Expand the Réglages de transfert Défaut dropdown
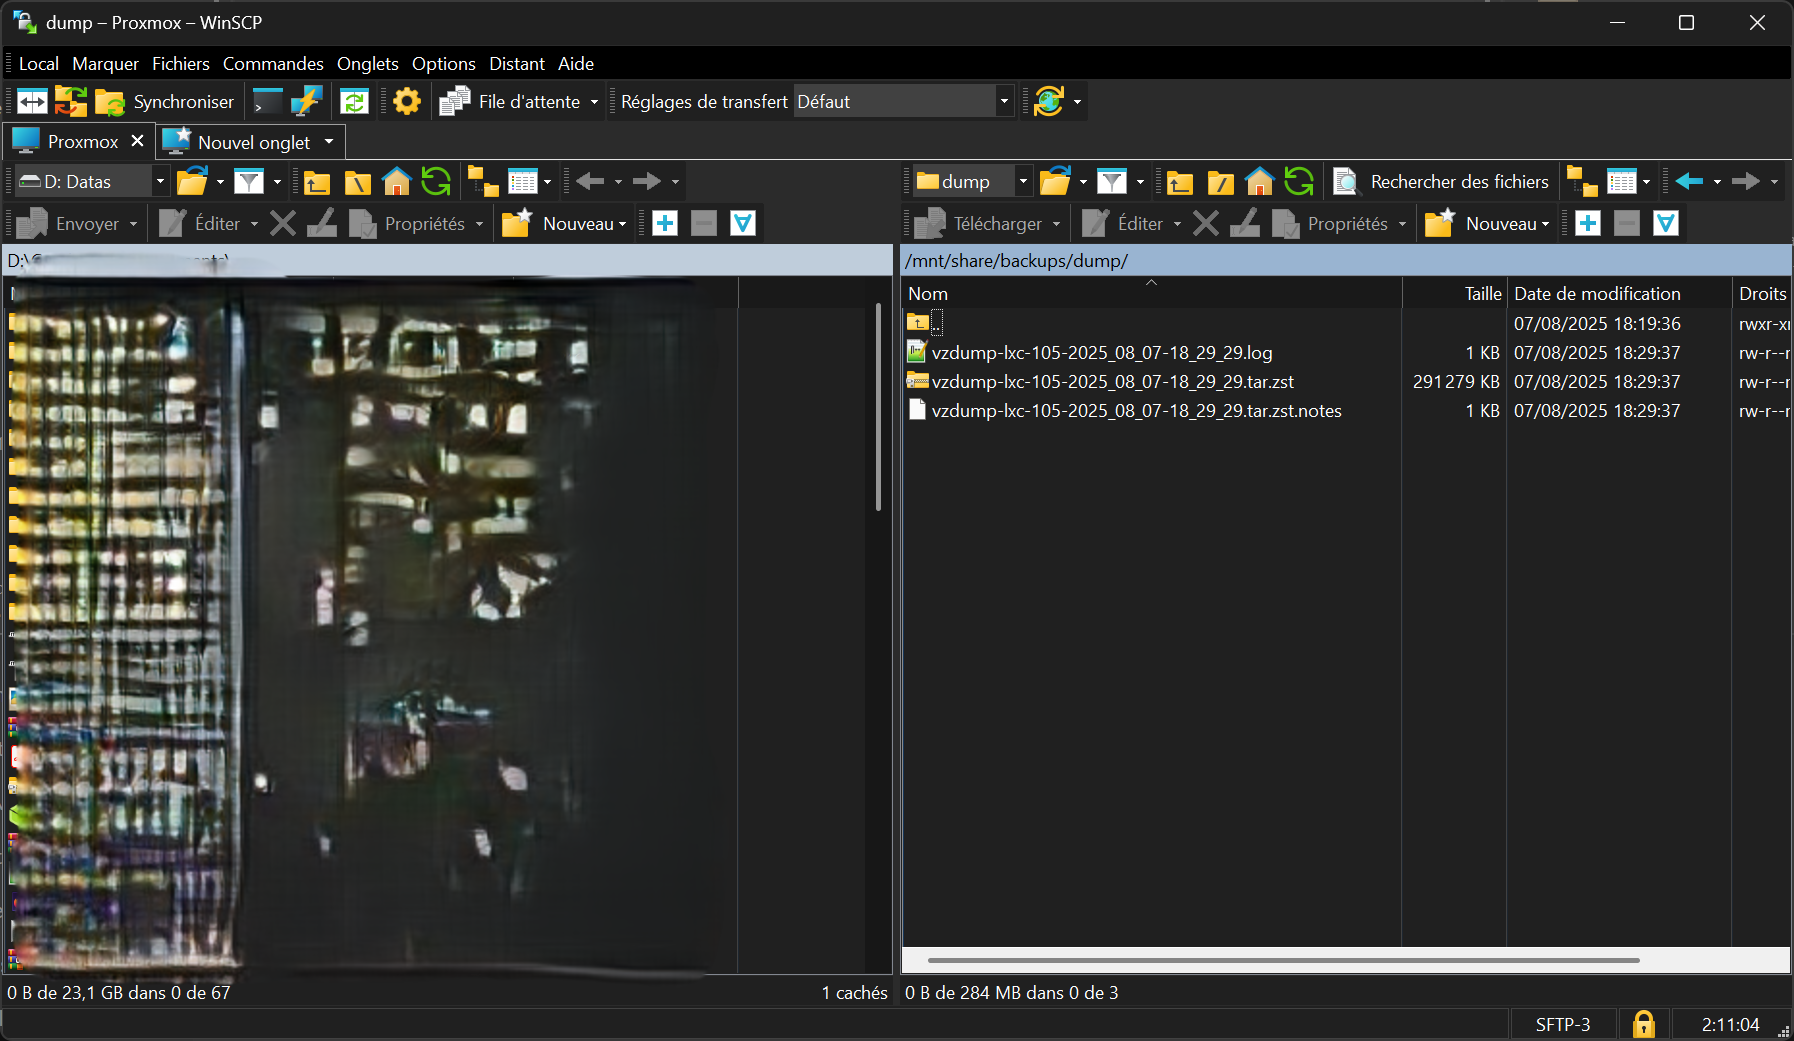Image resolution: width=1794 pixels, height=1041 pixels. [1004, 102]
